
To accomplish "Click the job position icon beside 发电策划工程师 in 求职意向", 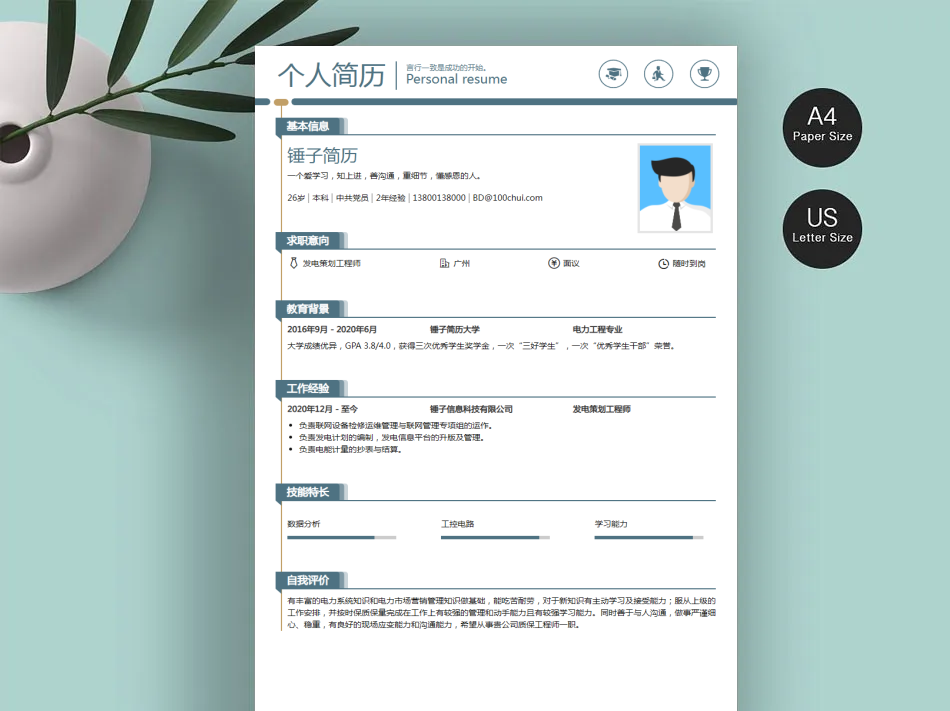I will pyautogui.click(x=294, y=263).
